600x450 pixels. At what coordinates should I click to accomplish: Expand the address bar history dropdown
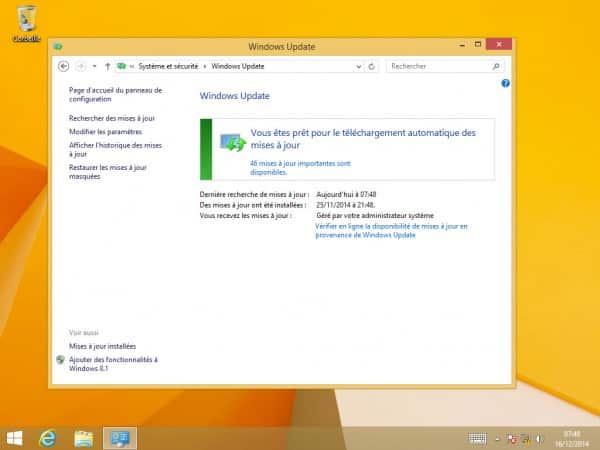(358, 66)
